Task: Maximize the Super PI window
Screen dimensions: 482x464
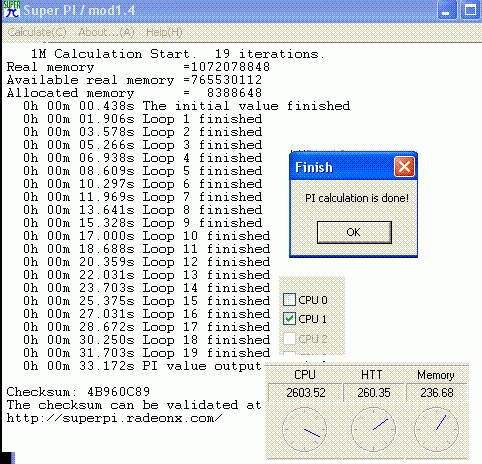Action: coord(471,11)
